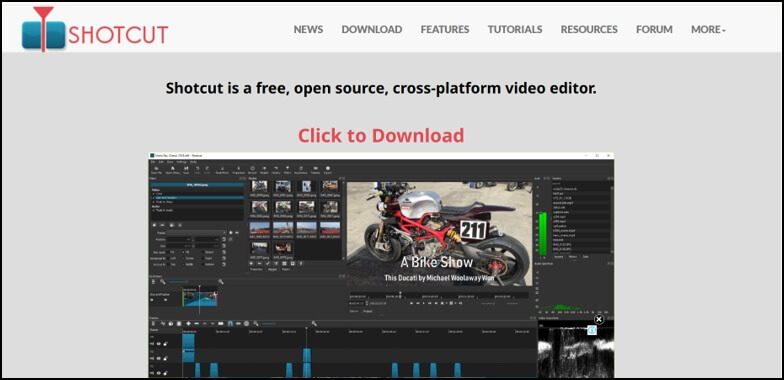Viewport: 784px width, 380px height.
Task: Toggle the Fade In Audio filter checkmark
Action: pos(154,210)
